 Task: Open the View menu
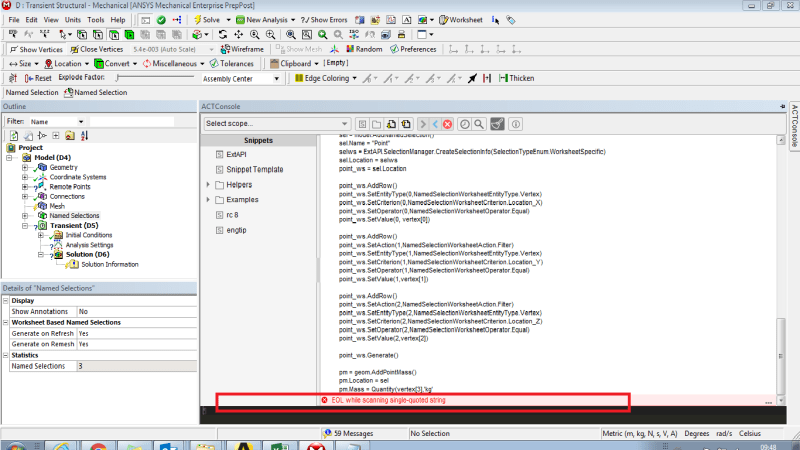click(x=51, y=20)
